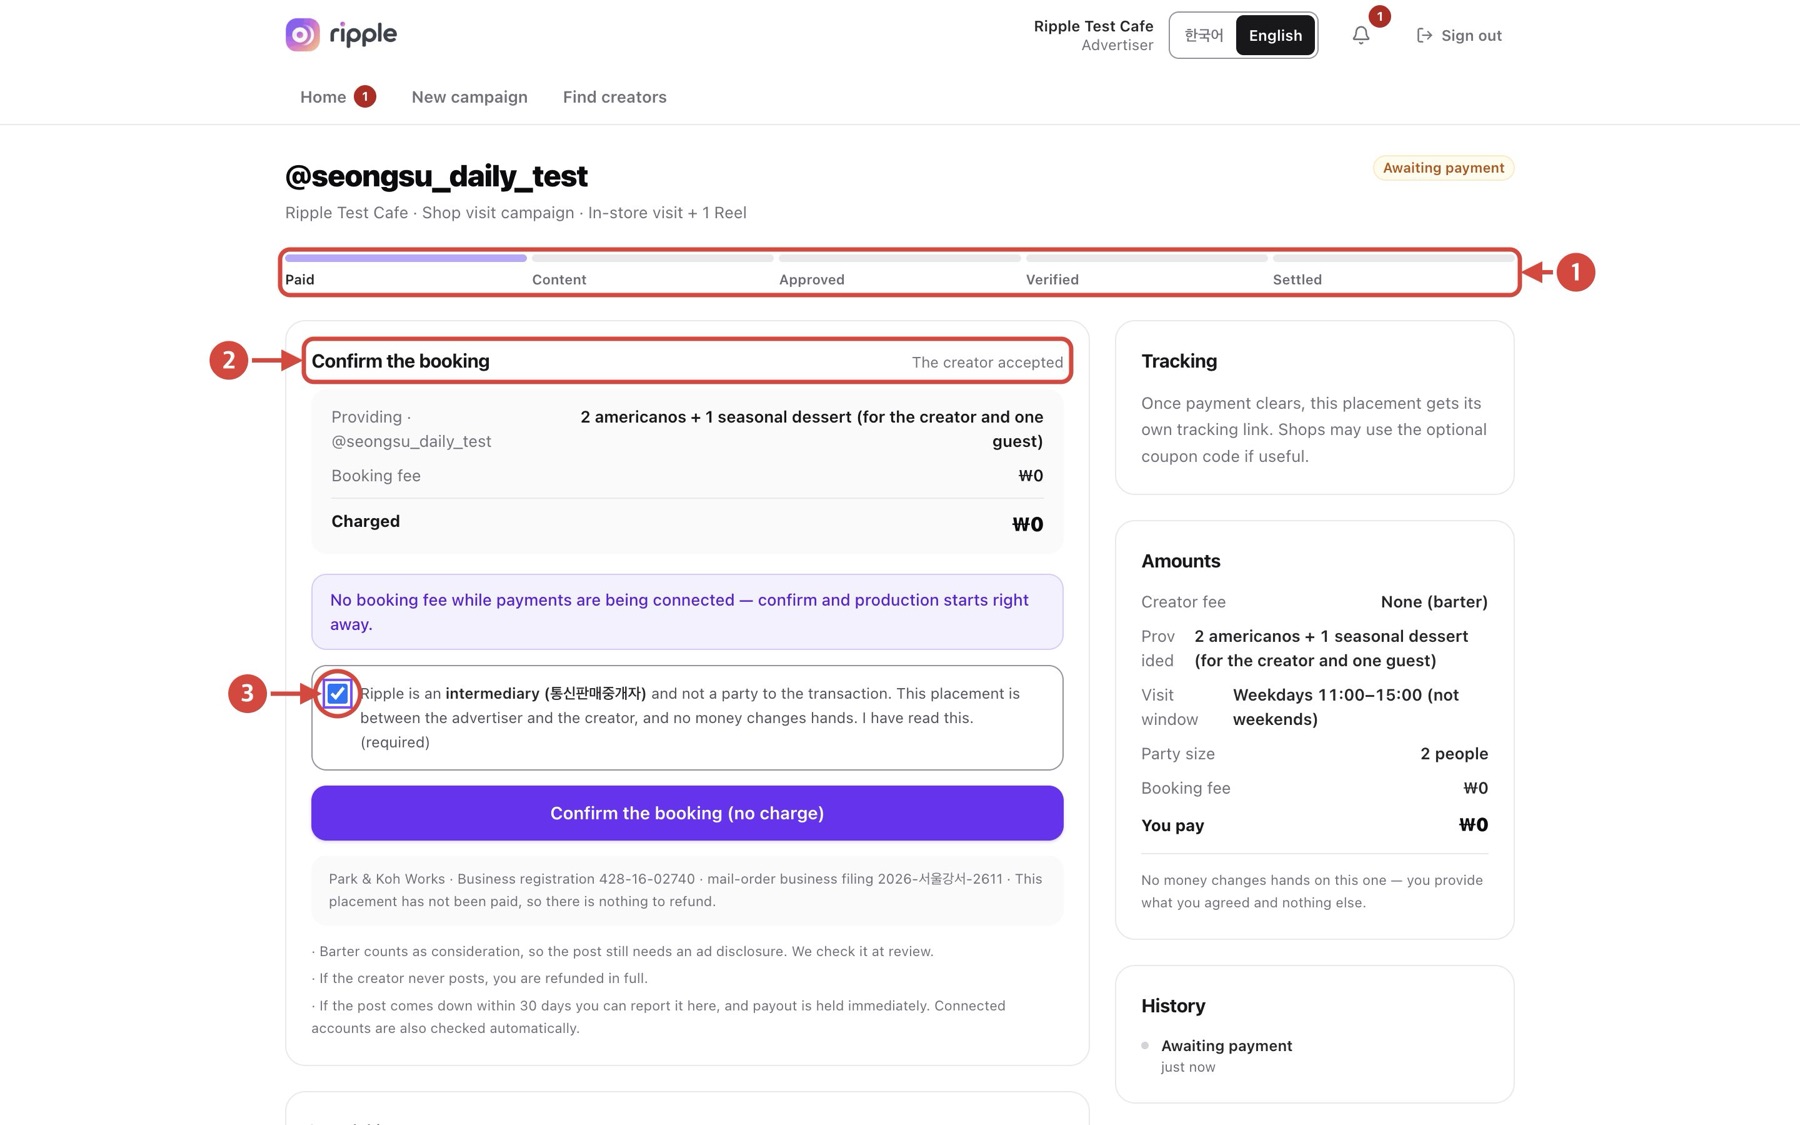Open the Home tab
Screen dimensions: 1800x1125
click(x=323, y=97)
